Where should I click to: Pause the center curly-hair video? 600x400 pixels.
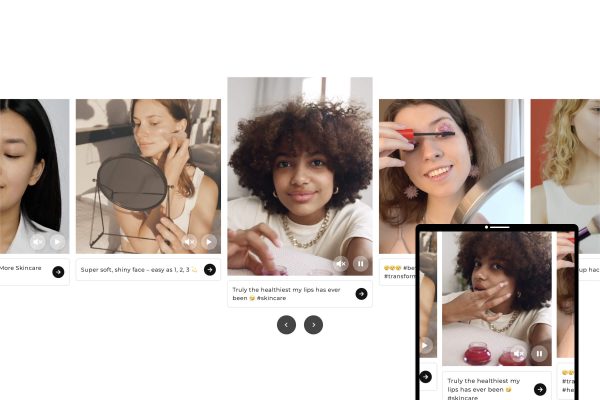tap(360, 264)
